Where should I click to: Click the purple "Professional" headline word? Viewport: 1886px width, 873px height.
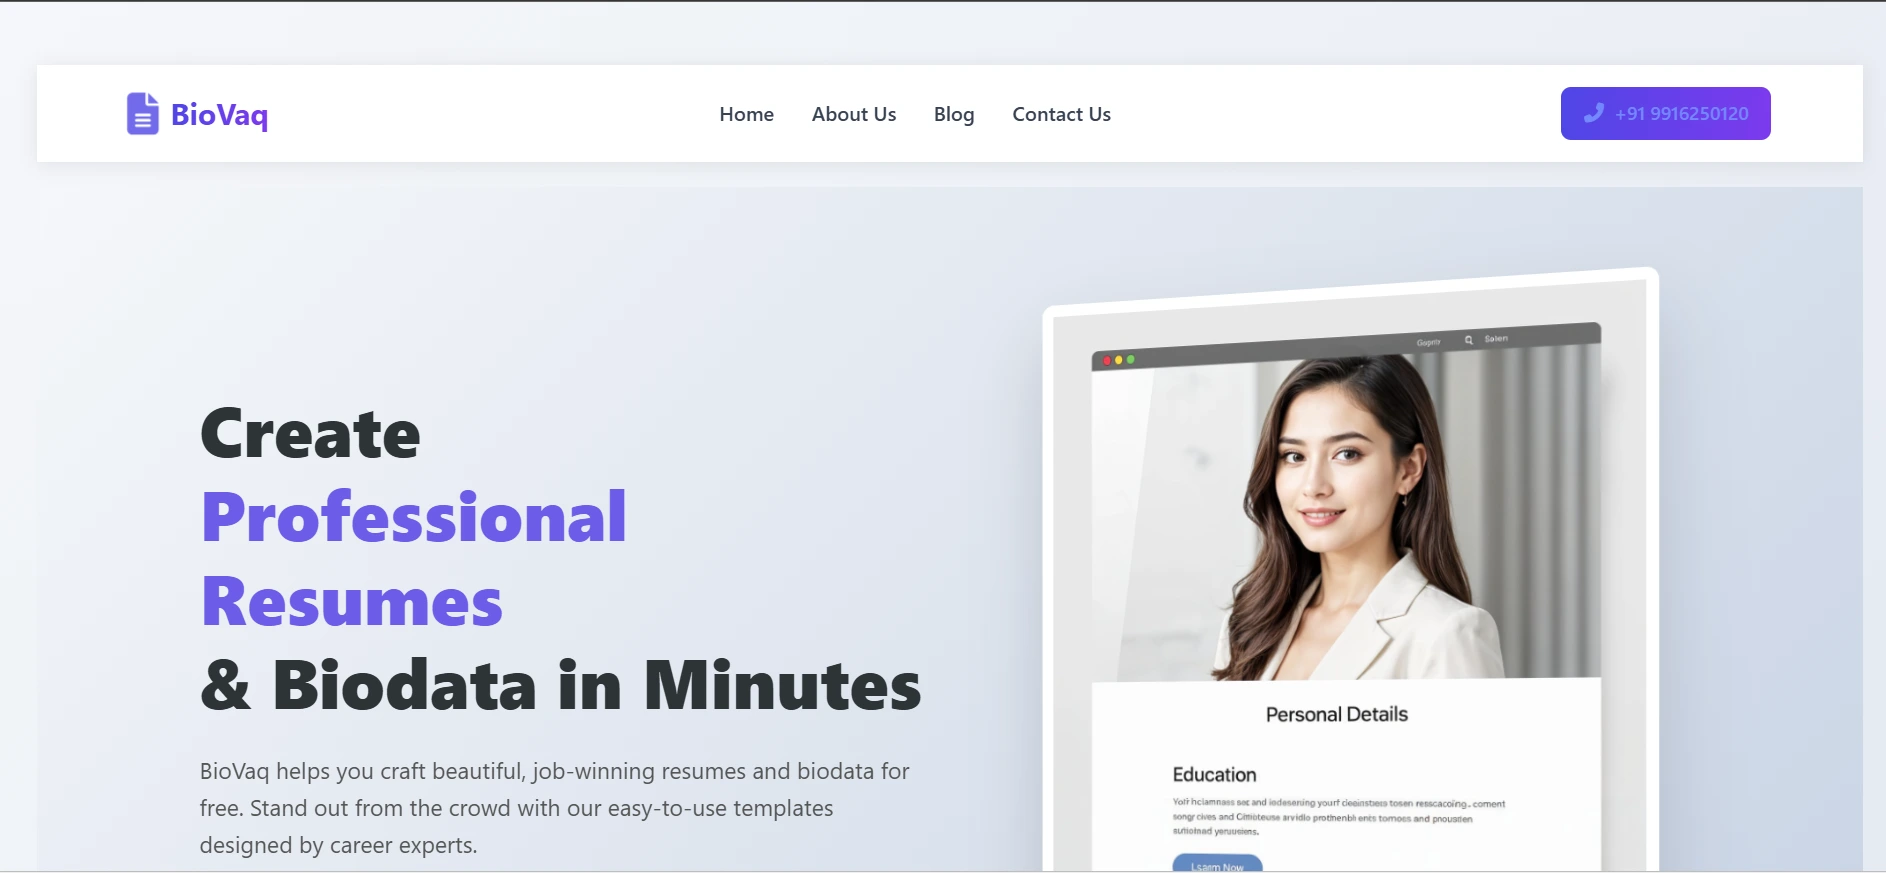tap(414, 518)
